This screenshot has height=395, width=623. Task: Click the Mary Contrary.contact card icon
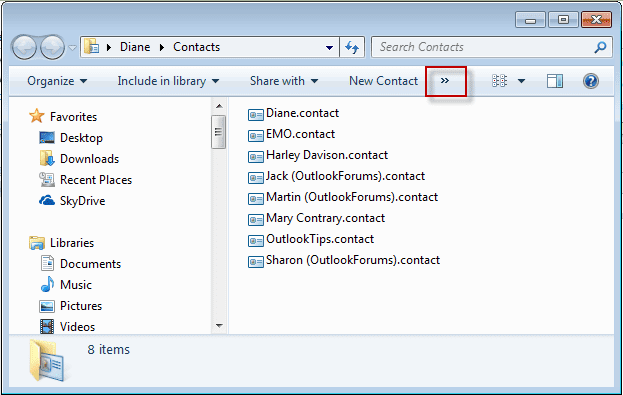coord(255,220)
